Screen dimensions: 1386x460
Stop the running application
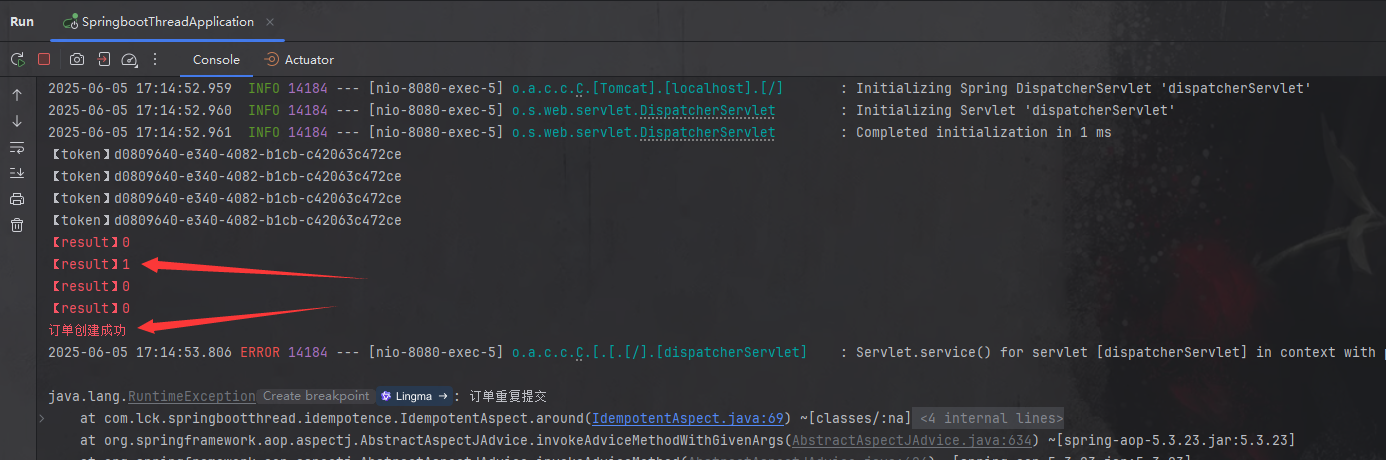tap(44, 60)
